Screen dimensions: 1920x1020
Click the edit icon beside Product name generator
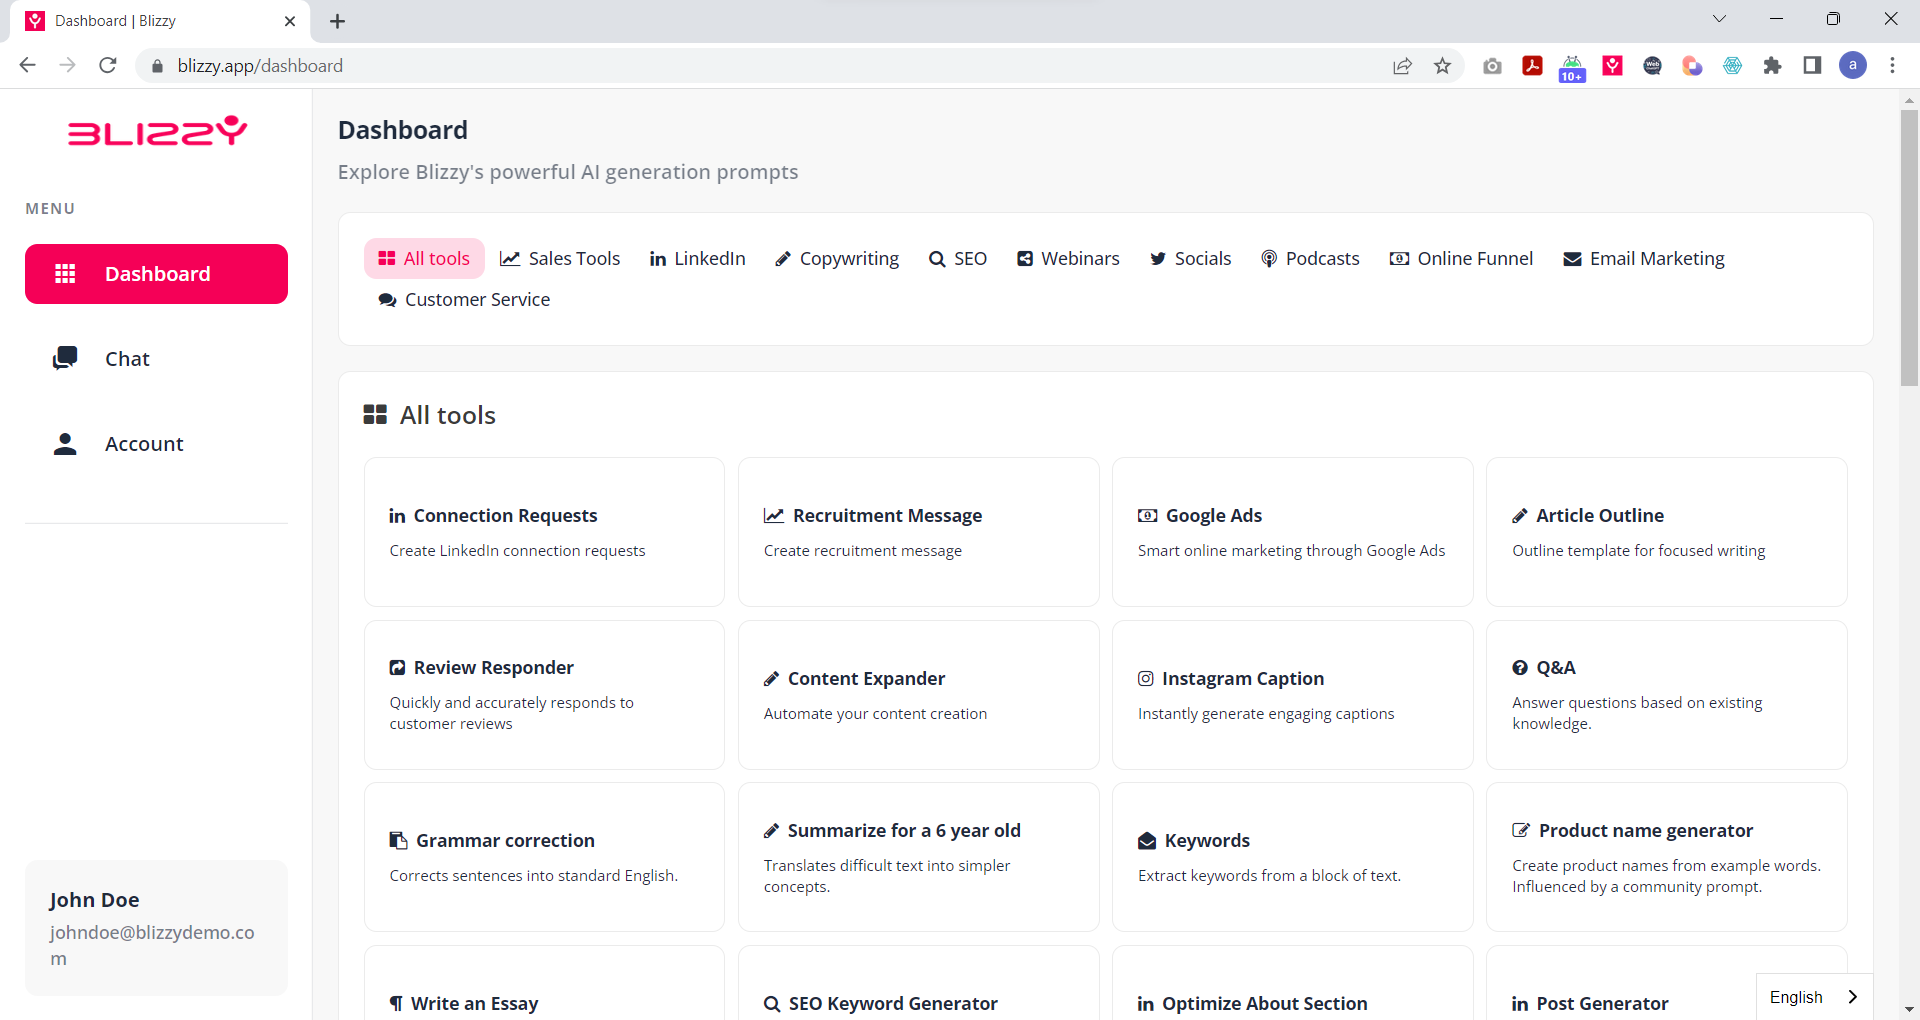pyautogui.click(x=1521, y=831)
